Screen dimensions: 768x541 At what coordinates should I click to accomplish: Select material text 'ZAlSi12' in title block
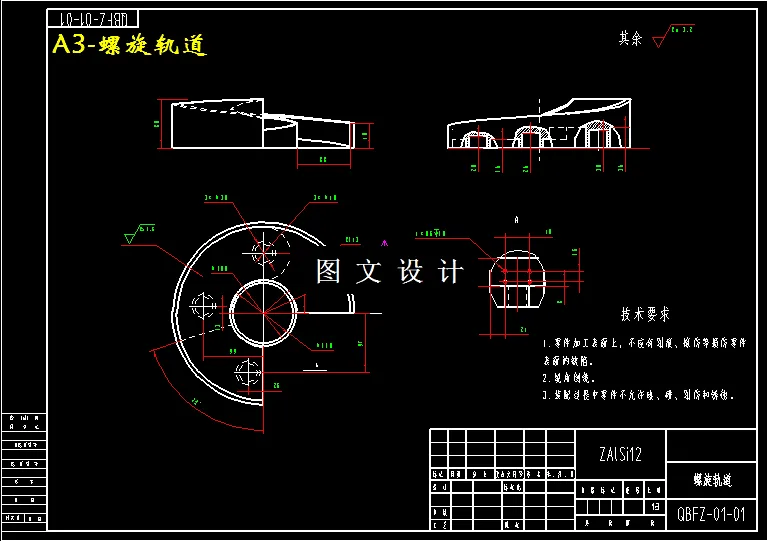pos(620,454)
